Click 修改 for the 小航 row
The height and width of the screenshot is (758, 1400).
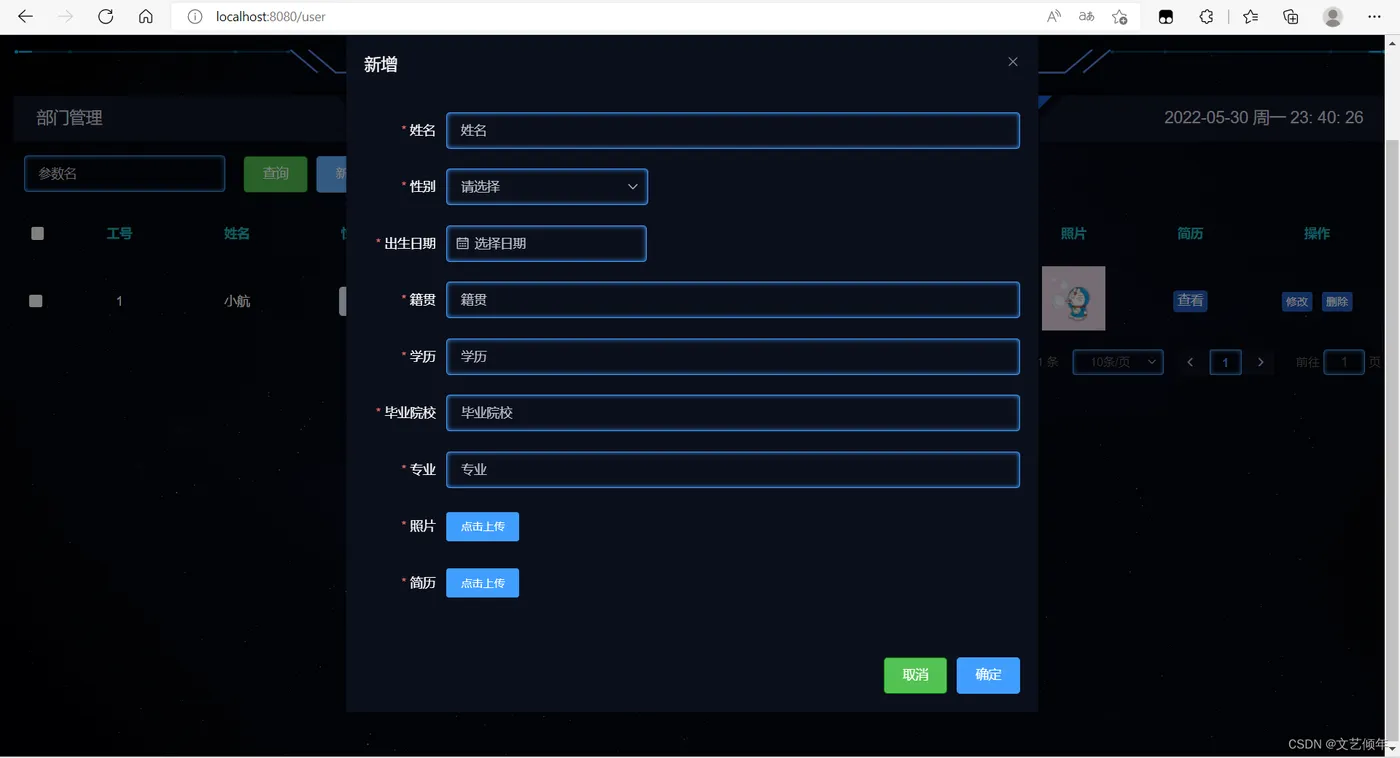tap(1297, 301)
